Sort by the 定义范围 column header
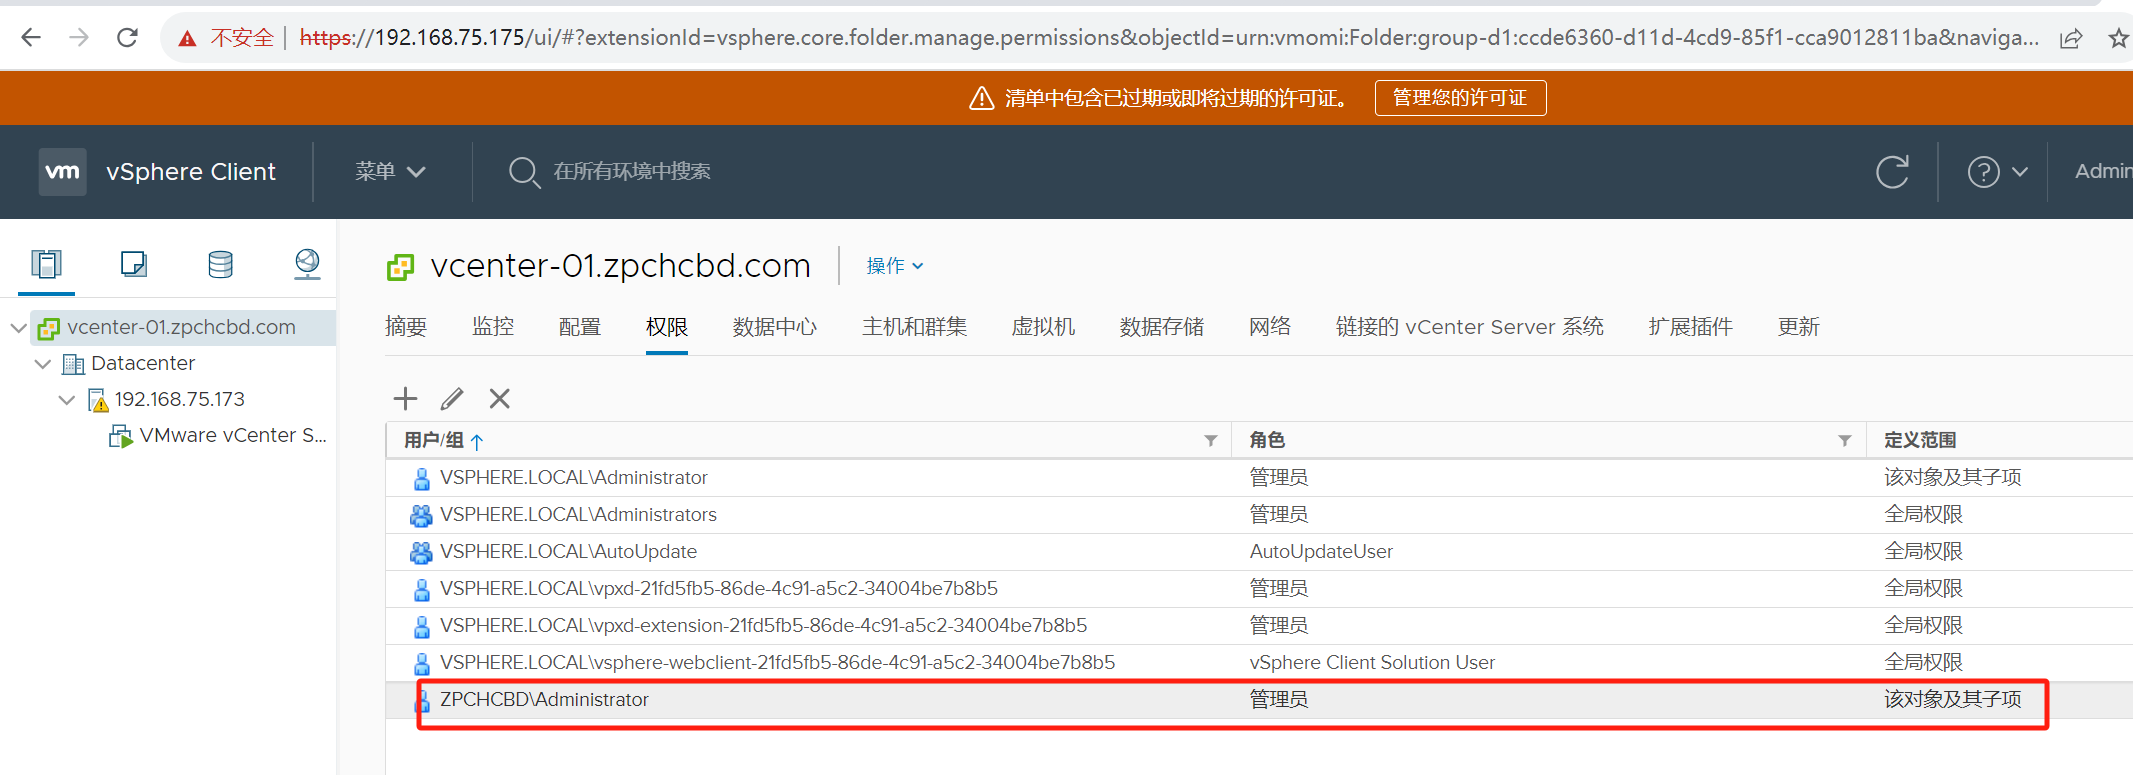This screenshot has height=775, width=2133. [x=1920, y=440]
